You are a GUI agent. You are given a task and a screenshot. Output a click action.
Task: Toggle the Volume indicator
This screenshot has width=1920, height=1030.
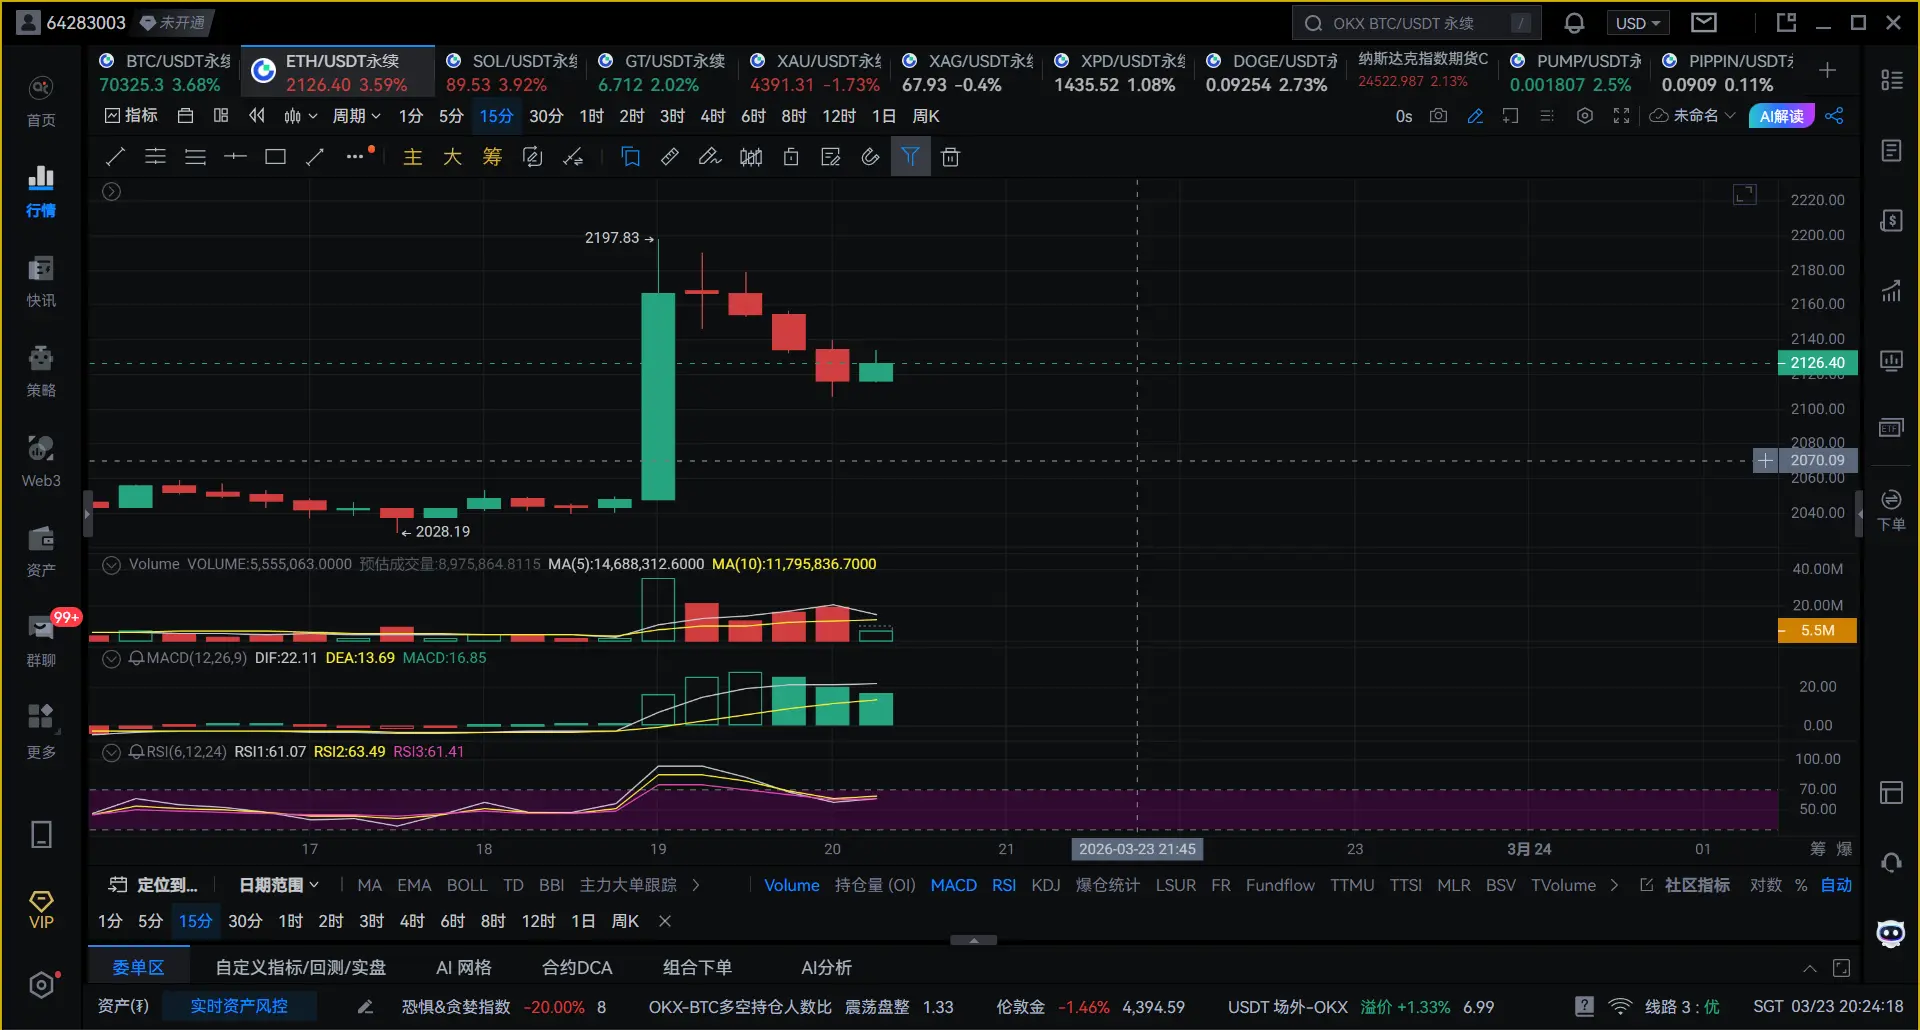(791, 885)
